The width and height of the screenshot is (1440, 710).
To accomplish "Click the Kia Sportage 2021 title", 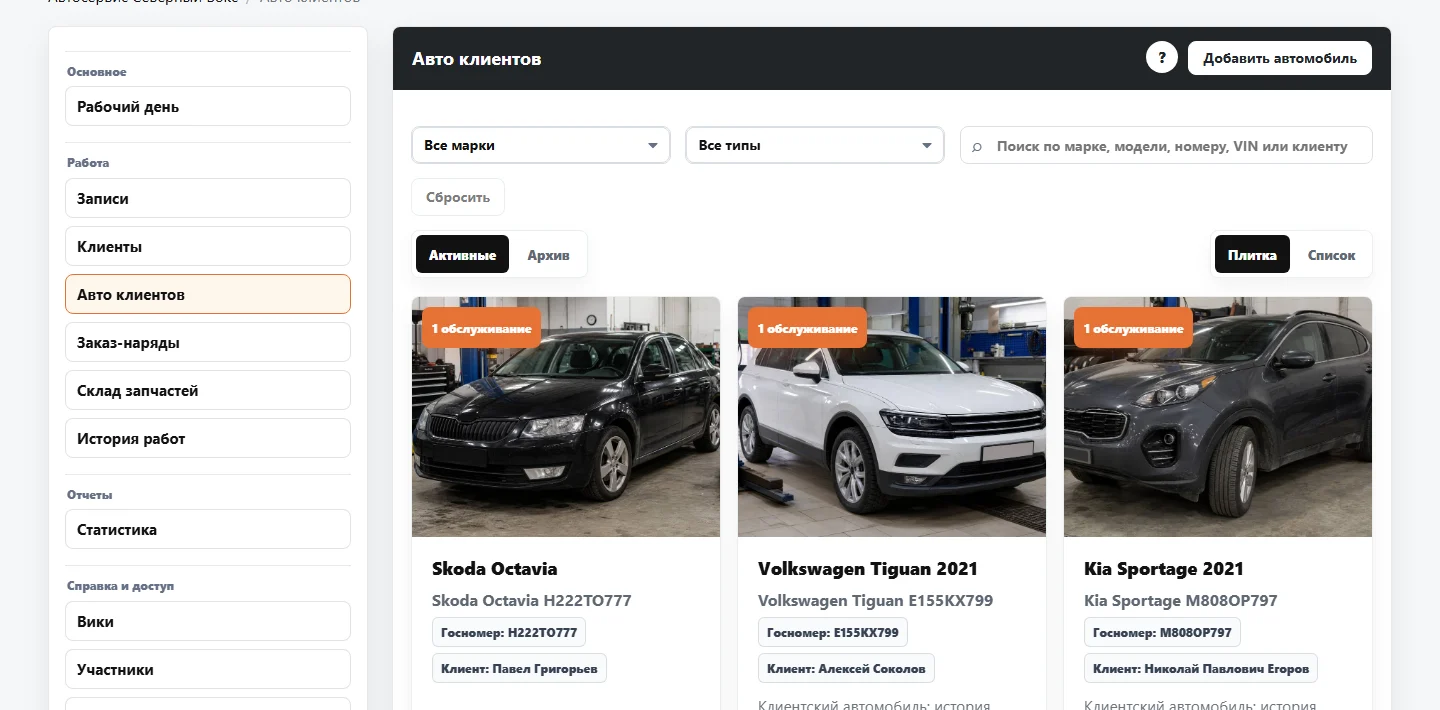I will (x=1164, y=569).
